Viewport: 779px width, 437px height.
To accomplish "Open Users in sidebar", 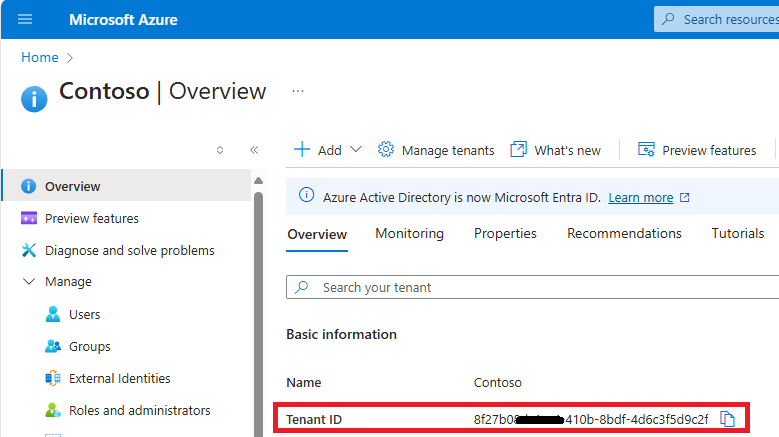I will [84, 314].
